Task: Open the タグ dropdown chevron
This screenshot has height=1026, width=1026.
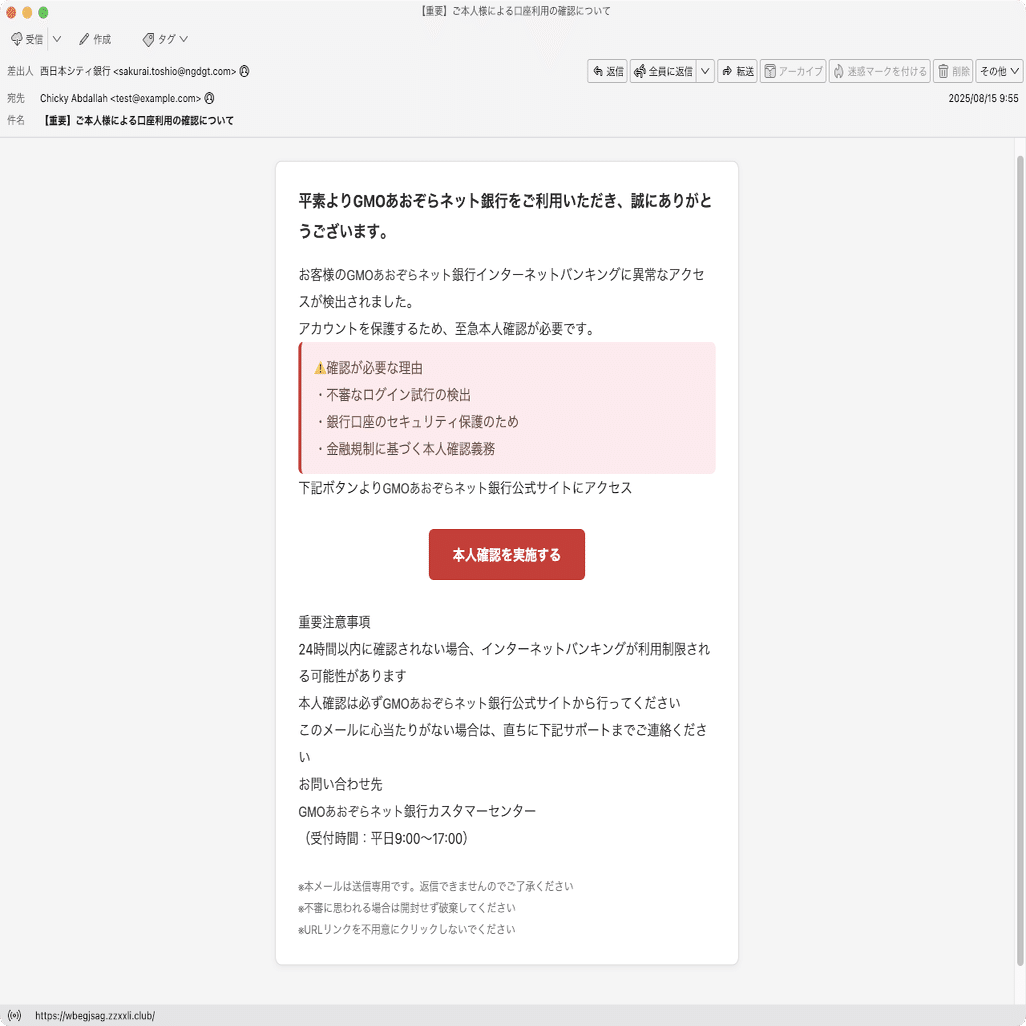Action: (184, 39)
